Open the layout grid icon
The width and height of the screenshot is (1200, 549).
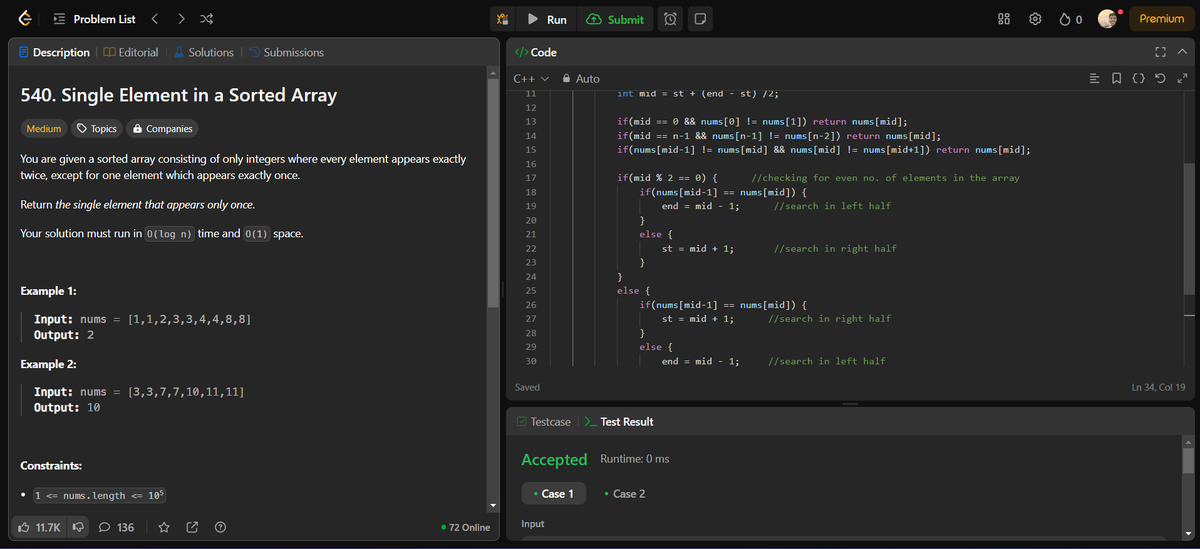1005,19
